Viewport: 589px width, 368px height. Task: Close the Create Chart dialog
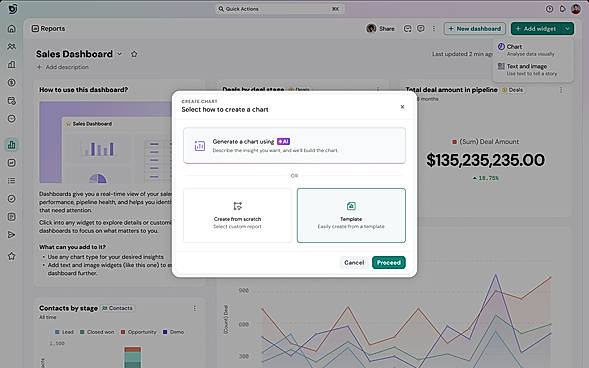coord(402,107)
